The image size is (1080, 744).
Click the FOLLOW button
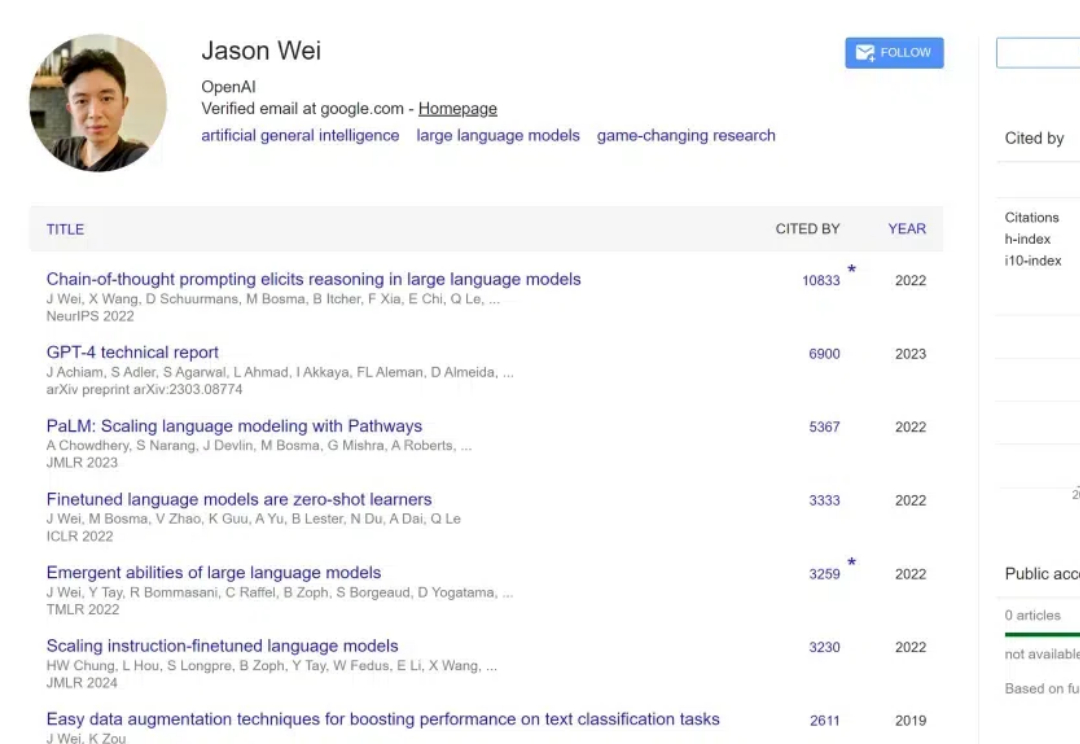894,52
